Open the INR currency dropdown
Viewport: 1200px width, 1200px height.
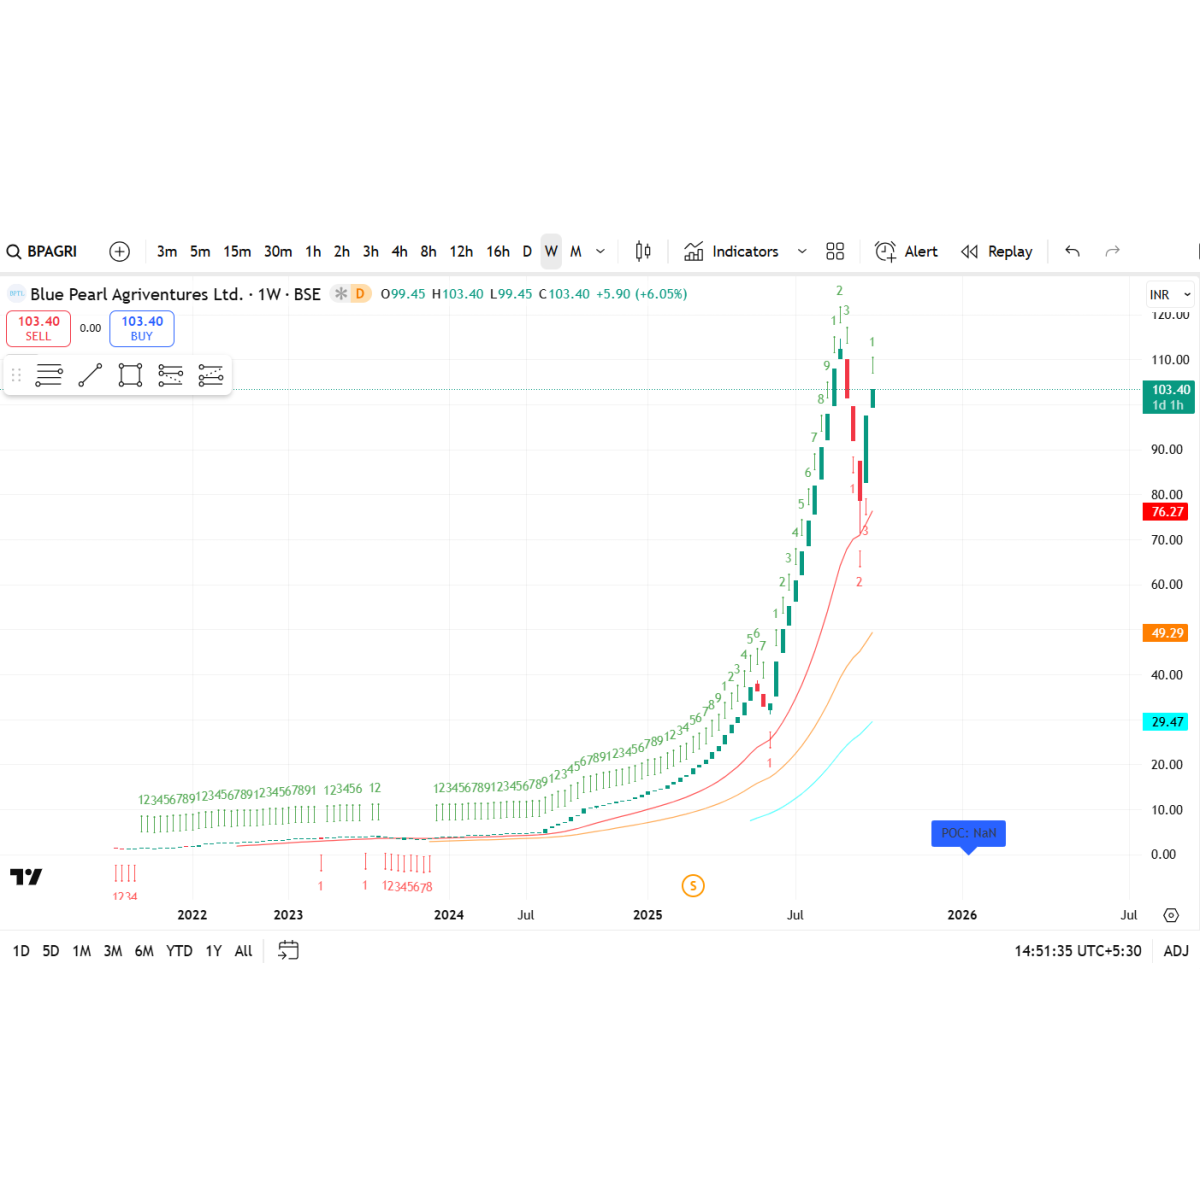pos(1169,295)
